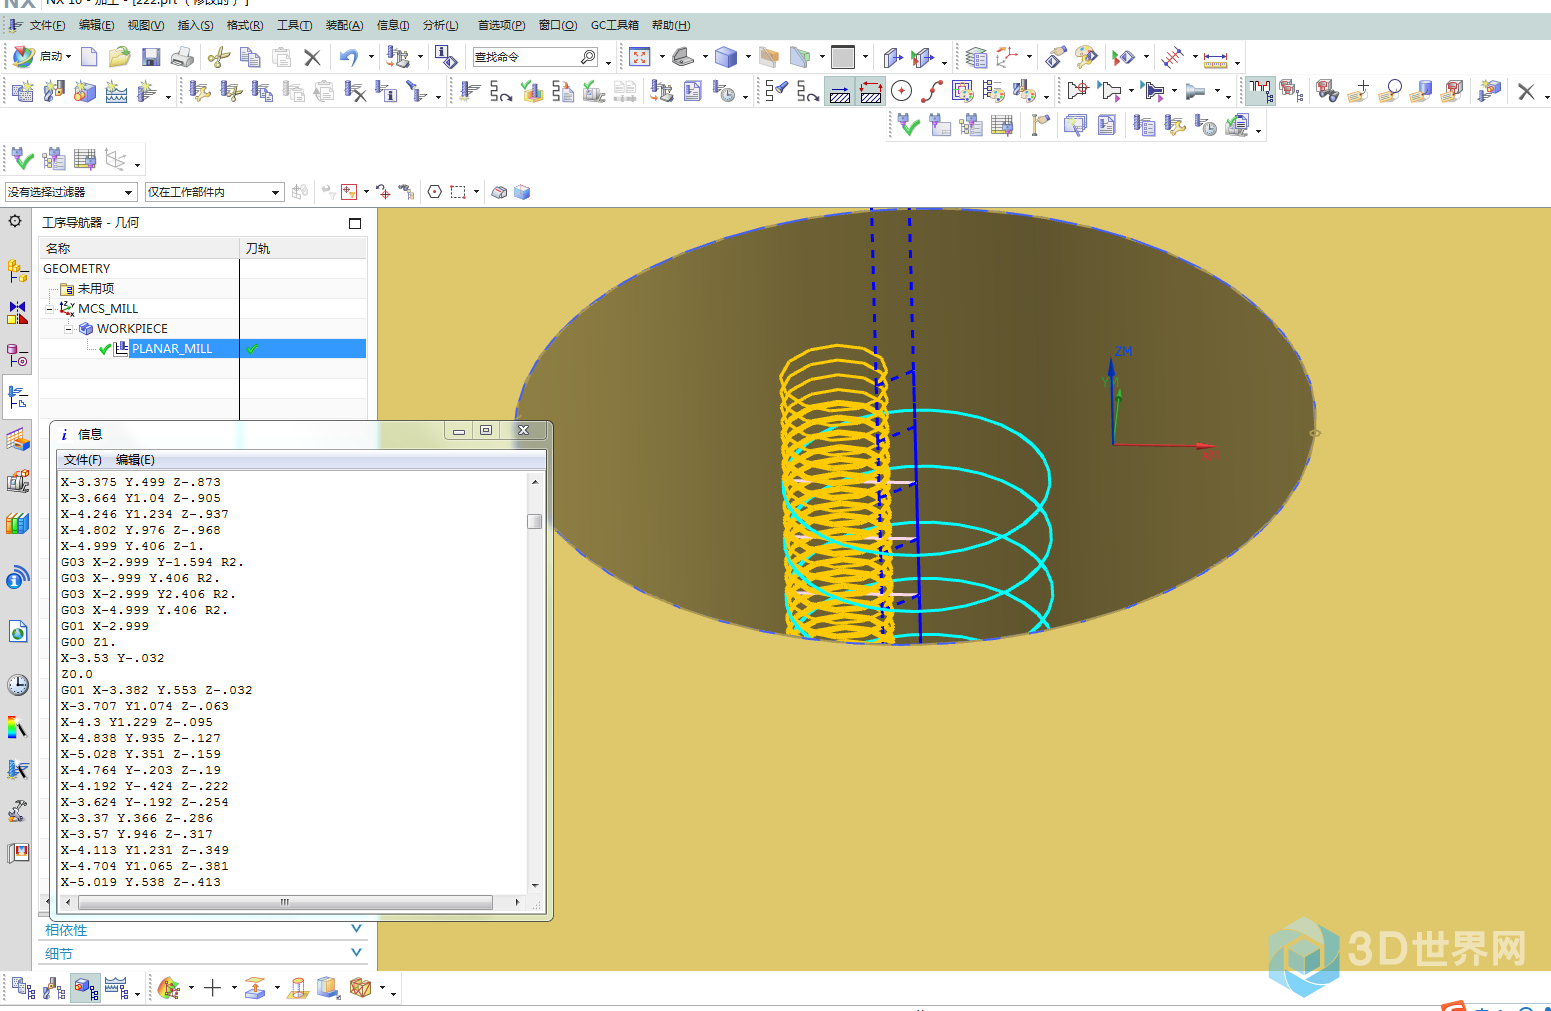Open the 编辑(E) menu in main menu bar
Screen dimensions: 1551x1011
[x=97, y=25]
